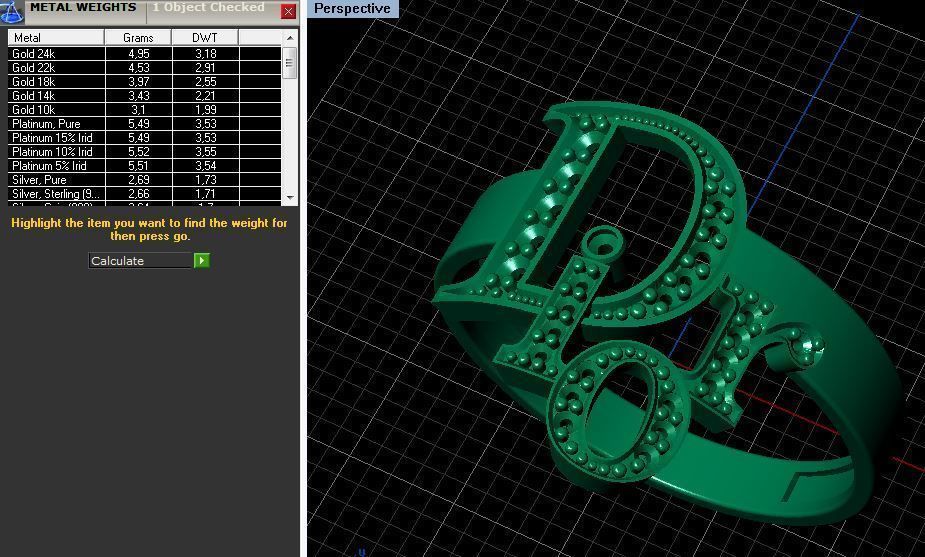Click the 1,73 DWT value for Silver, Pure

point(206,180)
